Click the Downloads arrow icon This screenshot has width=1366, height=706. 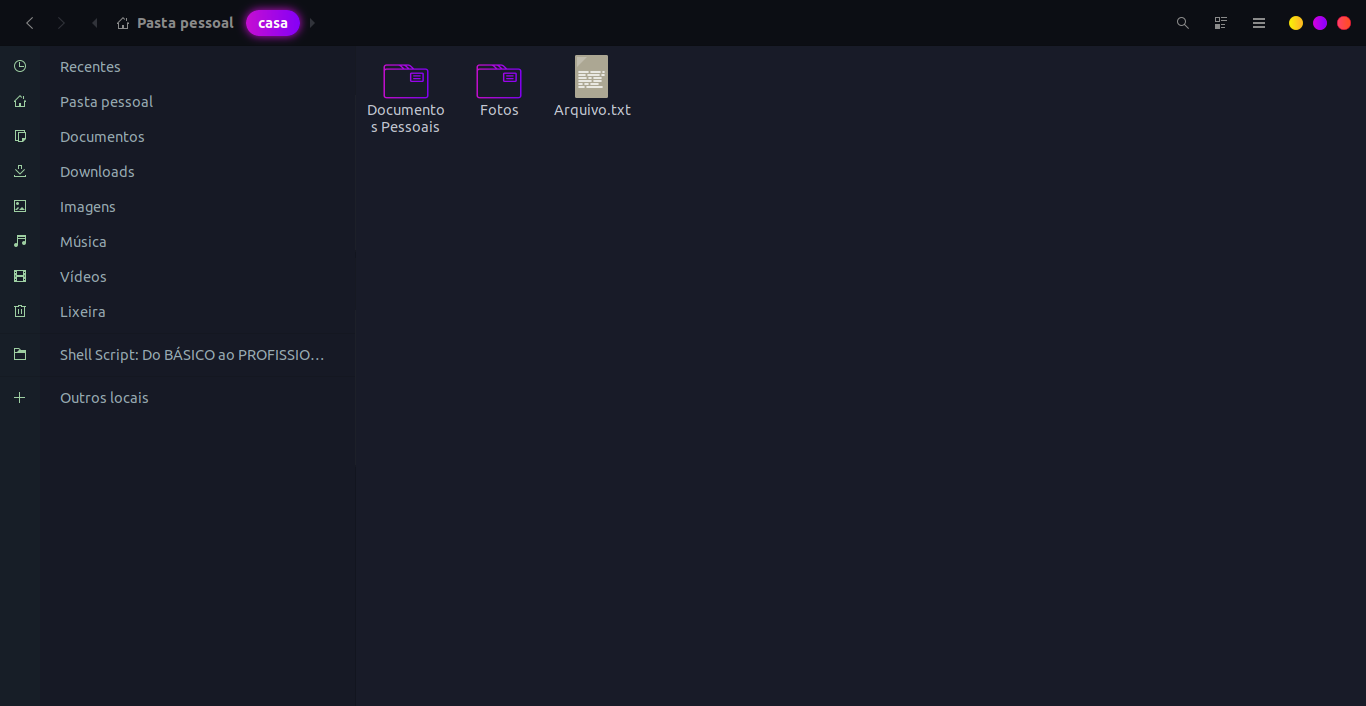click(x=20, y=171)
